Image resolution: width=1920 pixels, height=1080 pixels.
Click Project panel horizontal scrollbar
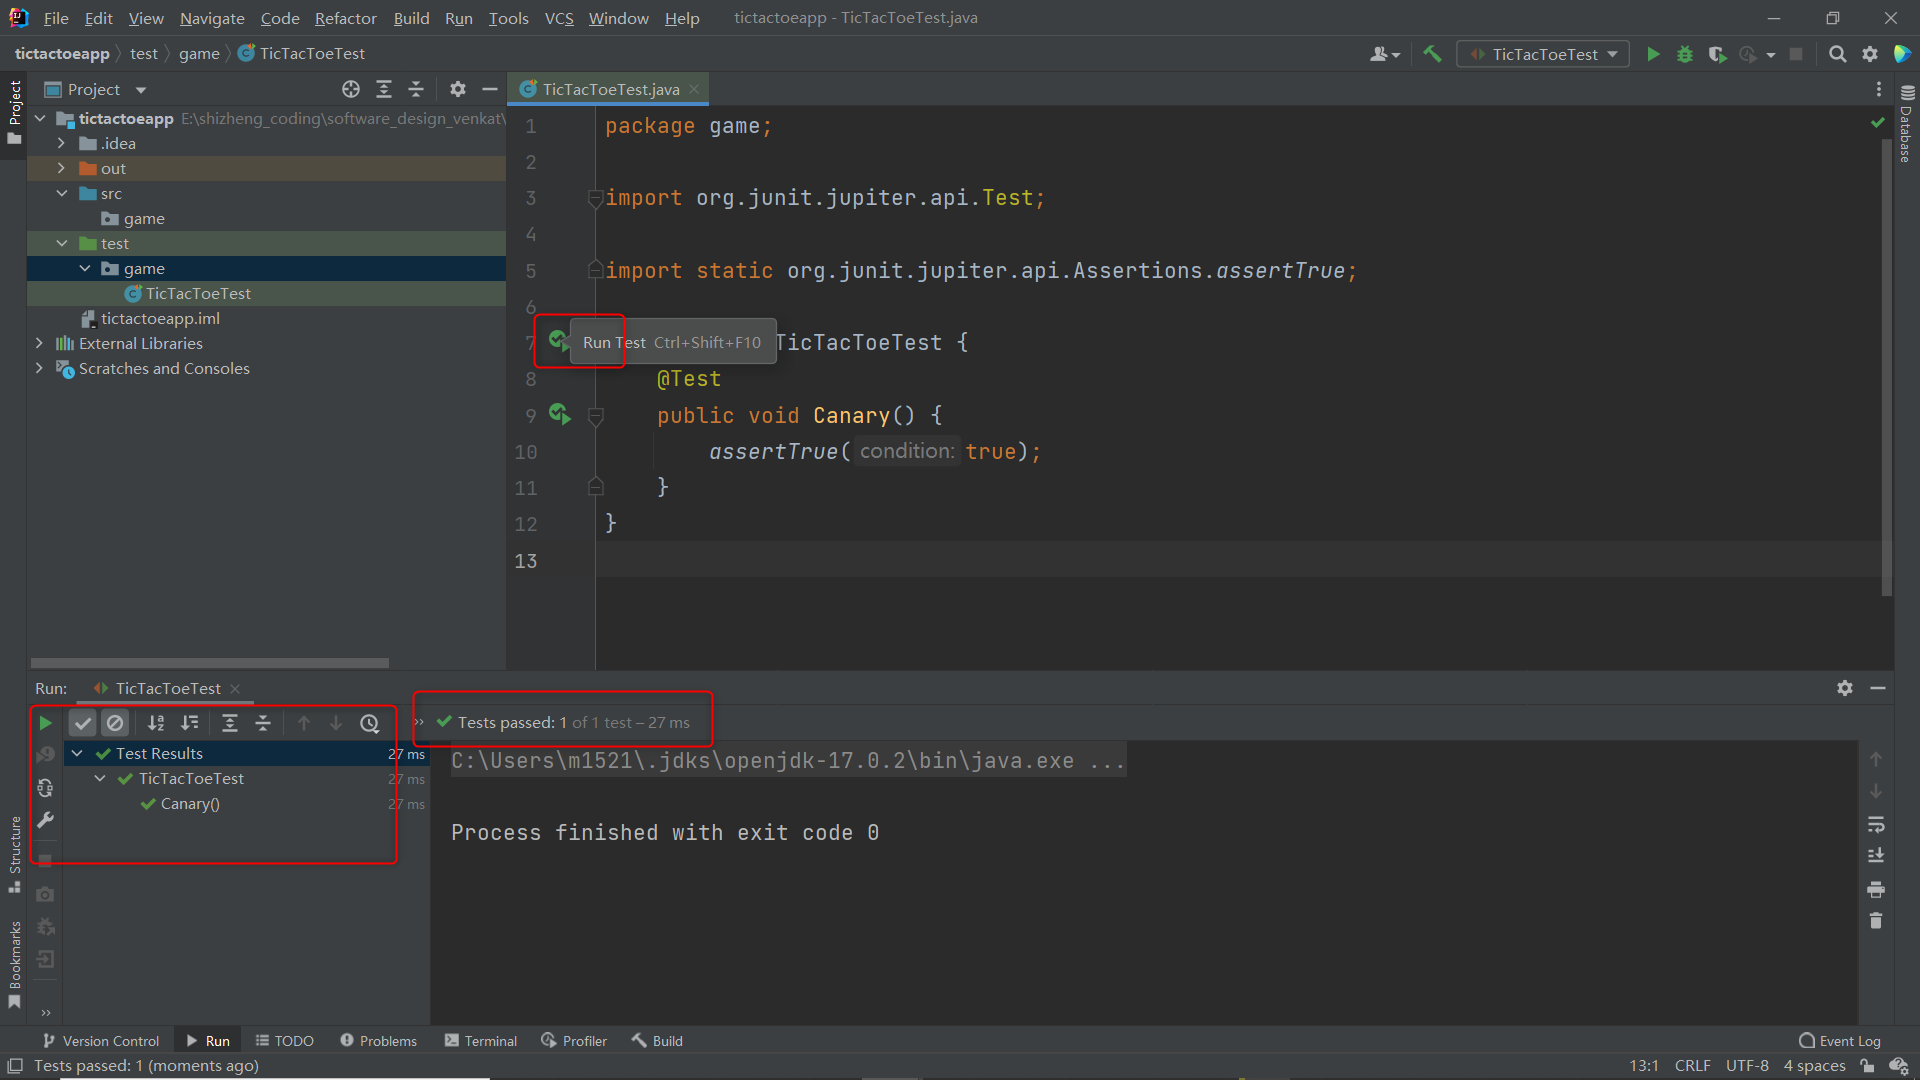tap(210, 663)
